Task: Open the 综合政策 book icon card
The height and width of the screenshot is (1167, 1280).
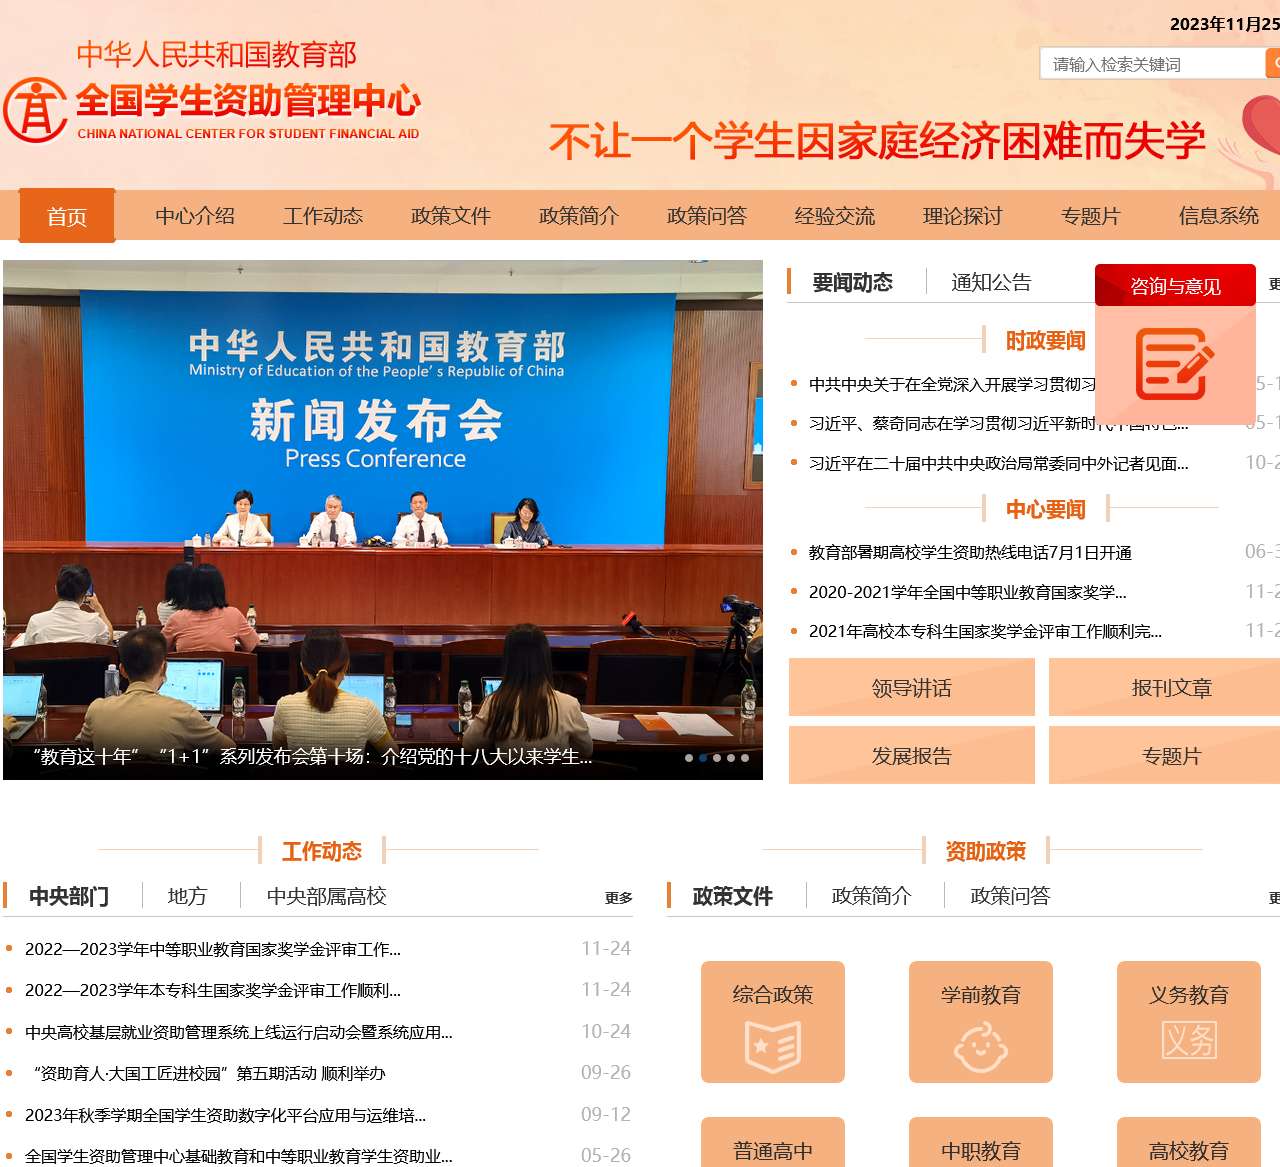Action: pyautogui.click(x=773, y=1022)
